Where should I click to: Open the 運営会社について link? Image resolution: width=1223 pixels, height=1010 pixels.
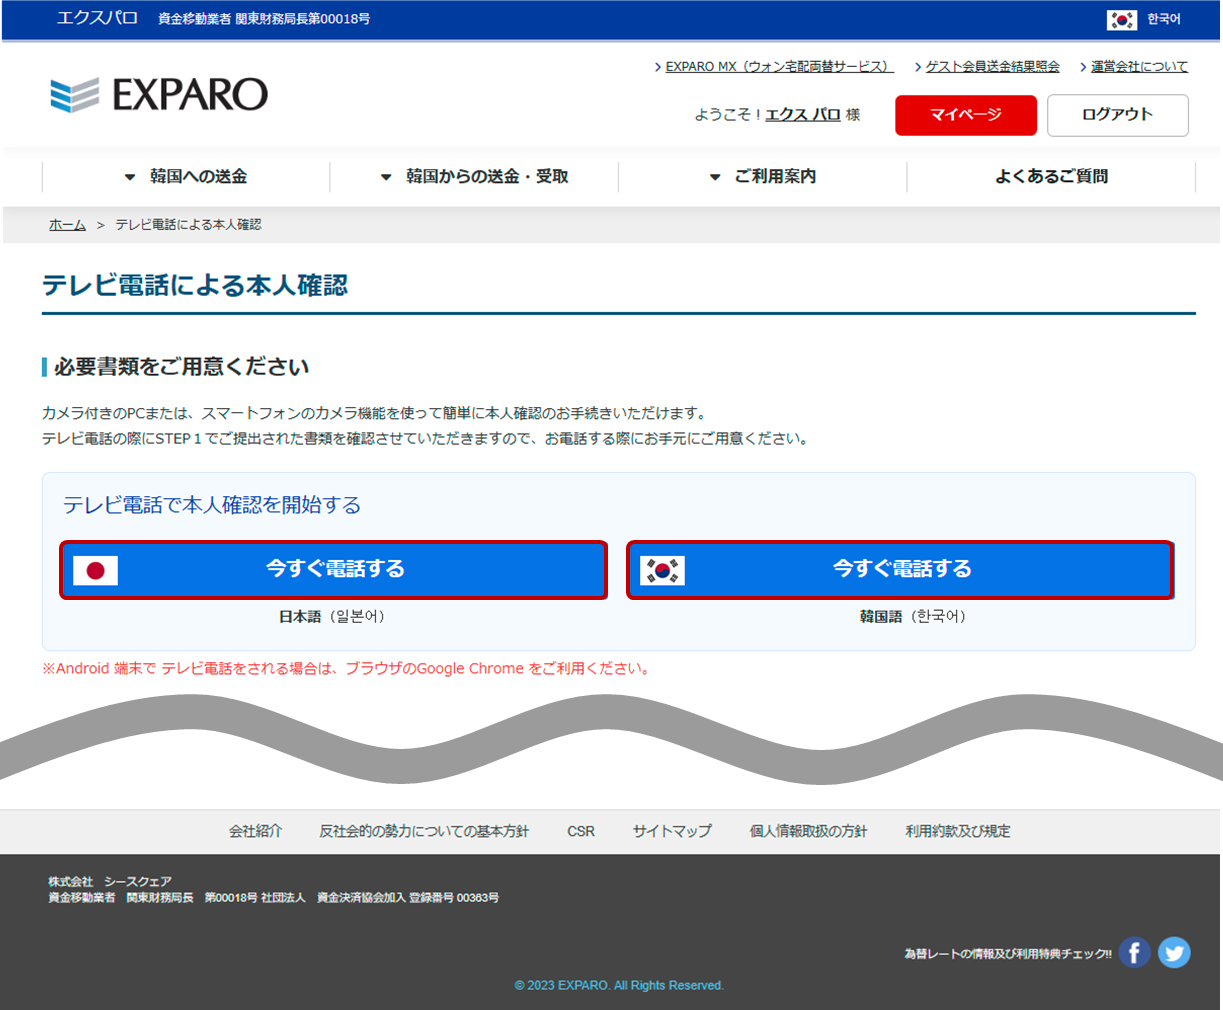point(1139,67)
